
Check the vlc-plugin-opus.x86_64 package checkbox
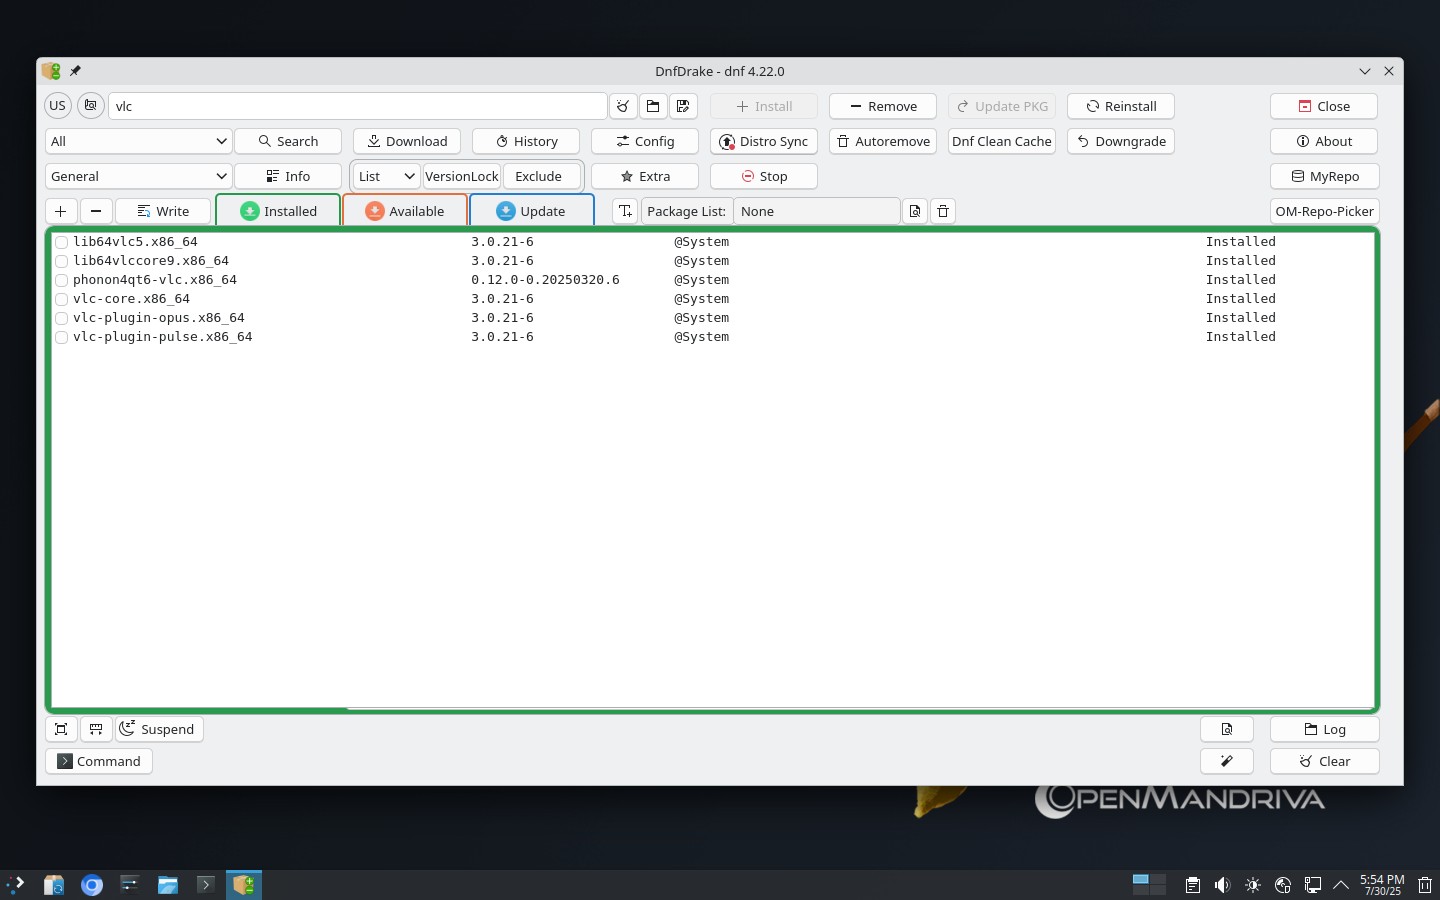click(x=61, y=318)
